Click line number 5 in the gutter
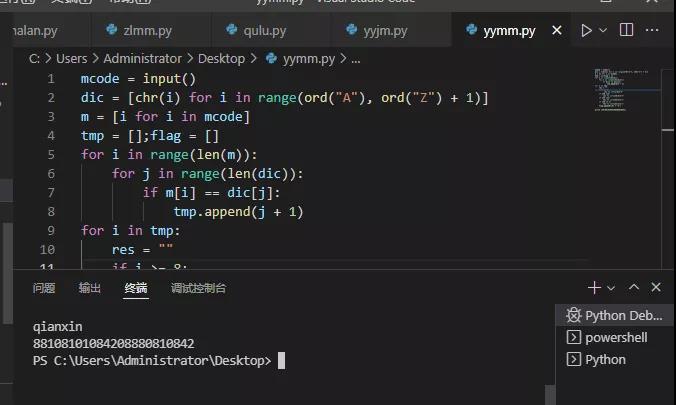The image size is (676, 405). [51, 154]
